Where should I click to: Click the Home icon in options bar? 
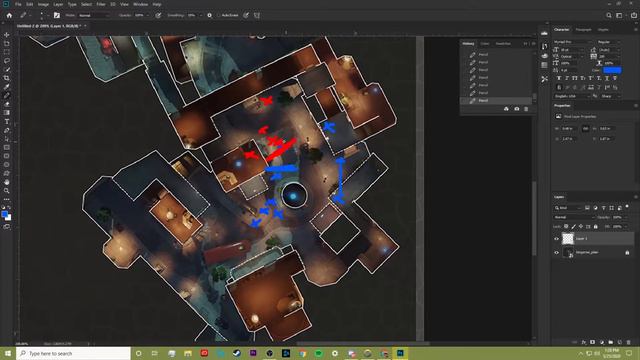click(x=9, y=15)
